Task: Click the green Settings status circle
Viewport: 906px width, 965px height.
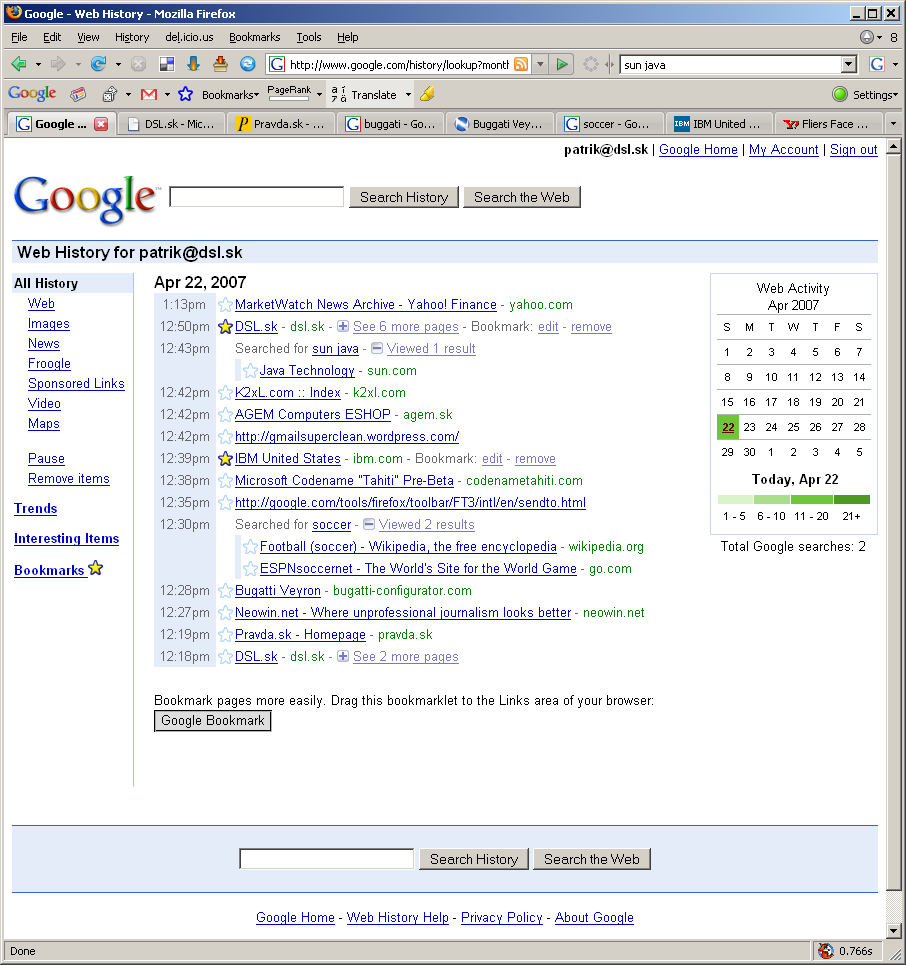Action: click(840, 94)
